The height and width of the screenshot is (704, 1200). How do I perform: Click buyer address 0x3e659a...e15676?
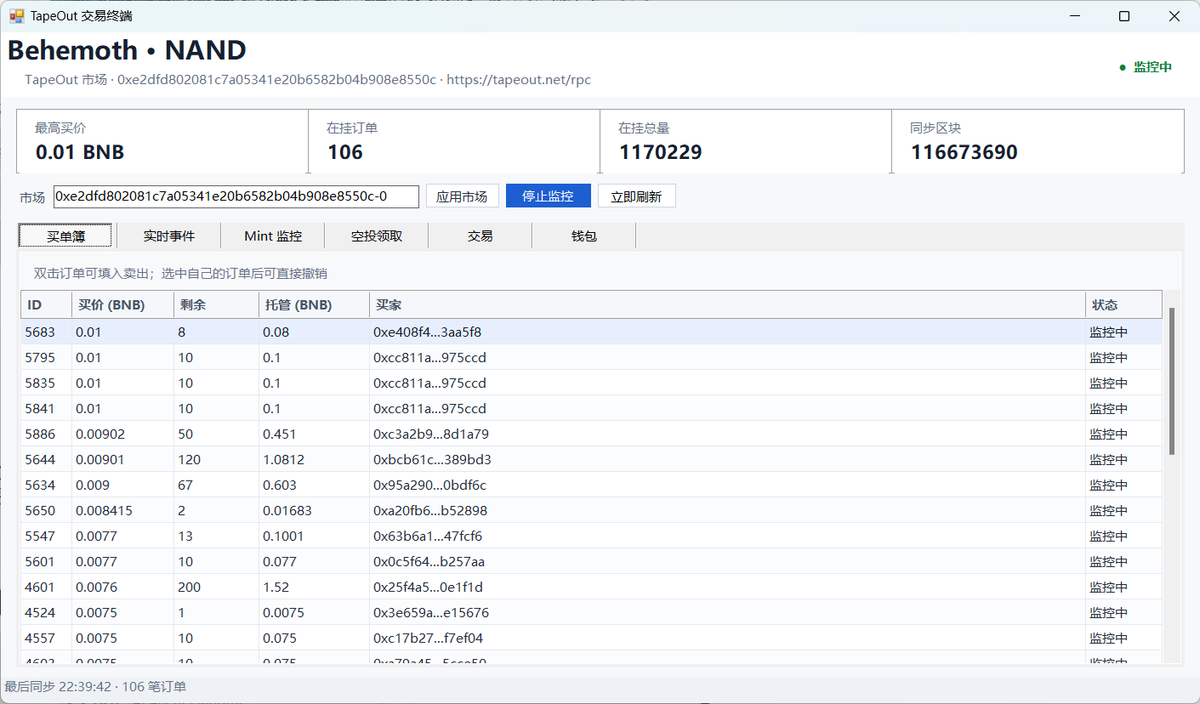point(431,612)
